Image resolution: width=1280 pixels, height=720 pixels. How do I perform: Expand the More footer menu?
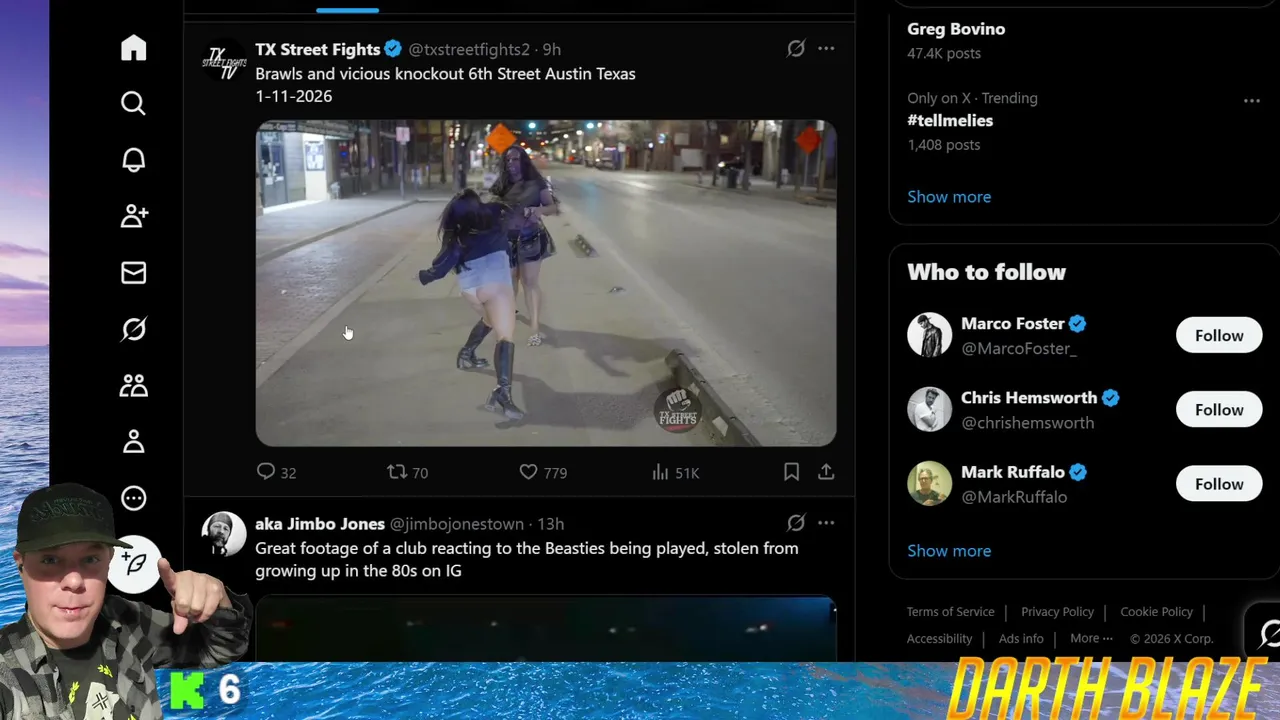(1091, 639)
